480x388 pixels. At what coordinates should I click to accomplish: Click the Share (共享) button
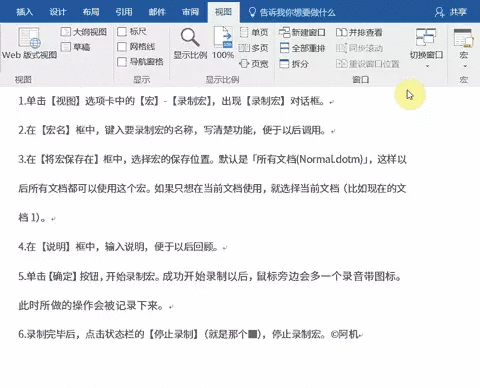coord(451,12)
